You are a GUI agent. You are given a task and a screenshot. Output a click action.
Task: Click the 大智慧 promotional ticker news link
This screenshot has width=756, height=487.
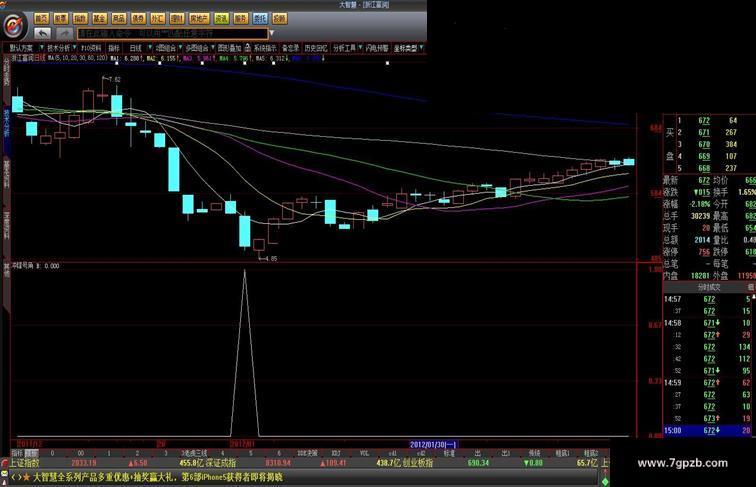(x=157, y=477)
